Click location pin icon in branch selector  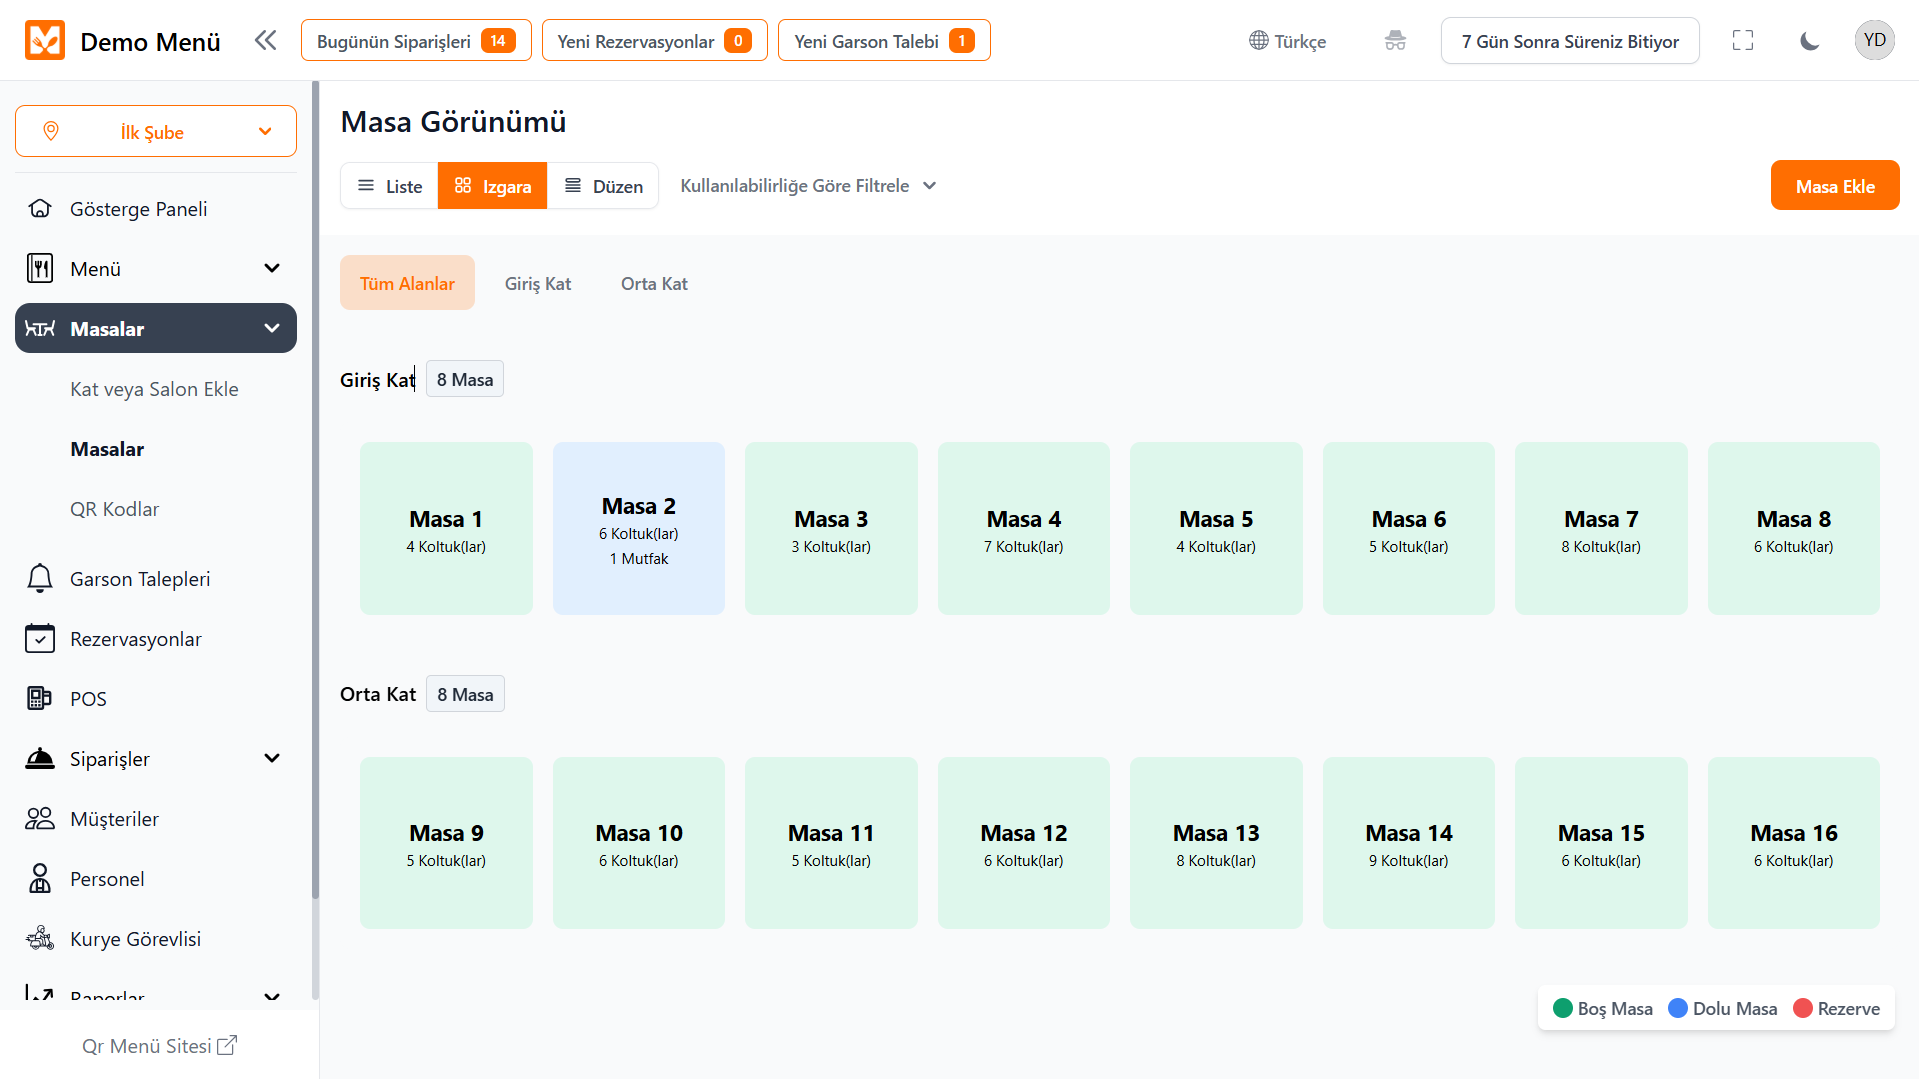51,131
